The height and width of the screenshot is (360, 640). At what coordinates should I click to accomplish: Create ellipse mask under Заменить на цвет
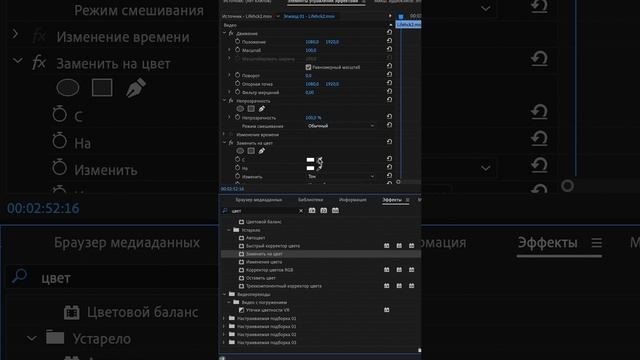[x=240, y=151]
